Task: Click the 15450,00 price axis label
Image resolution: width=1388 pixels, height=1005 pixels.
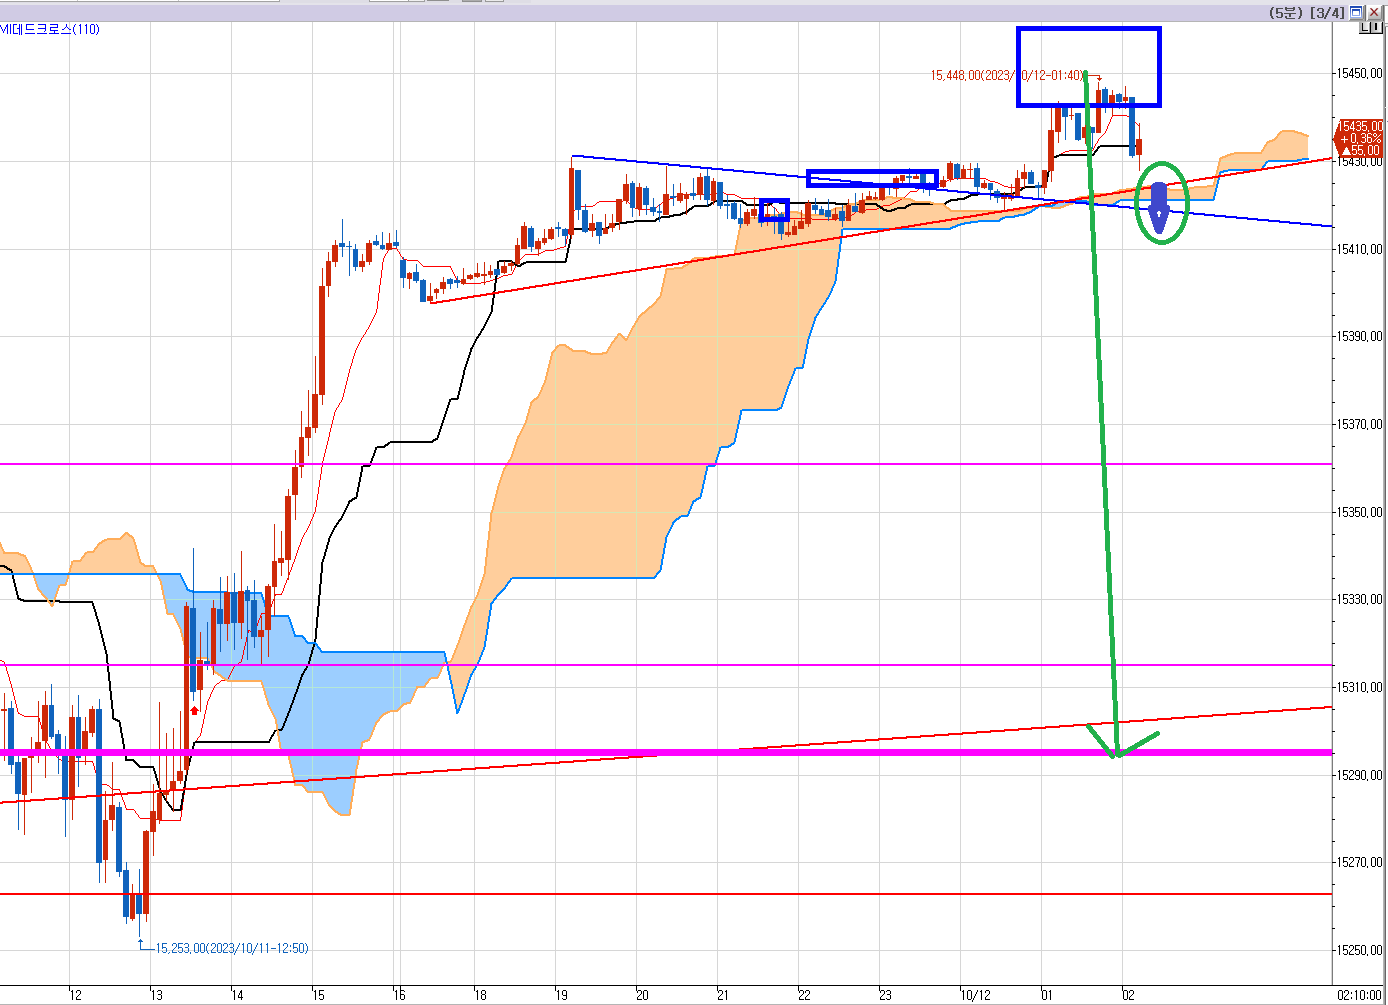Action: tap(1360, 74)
